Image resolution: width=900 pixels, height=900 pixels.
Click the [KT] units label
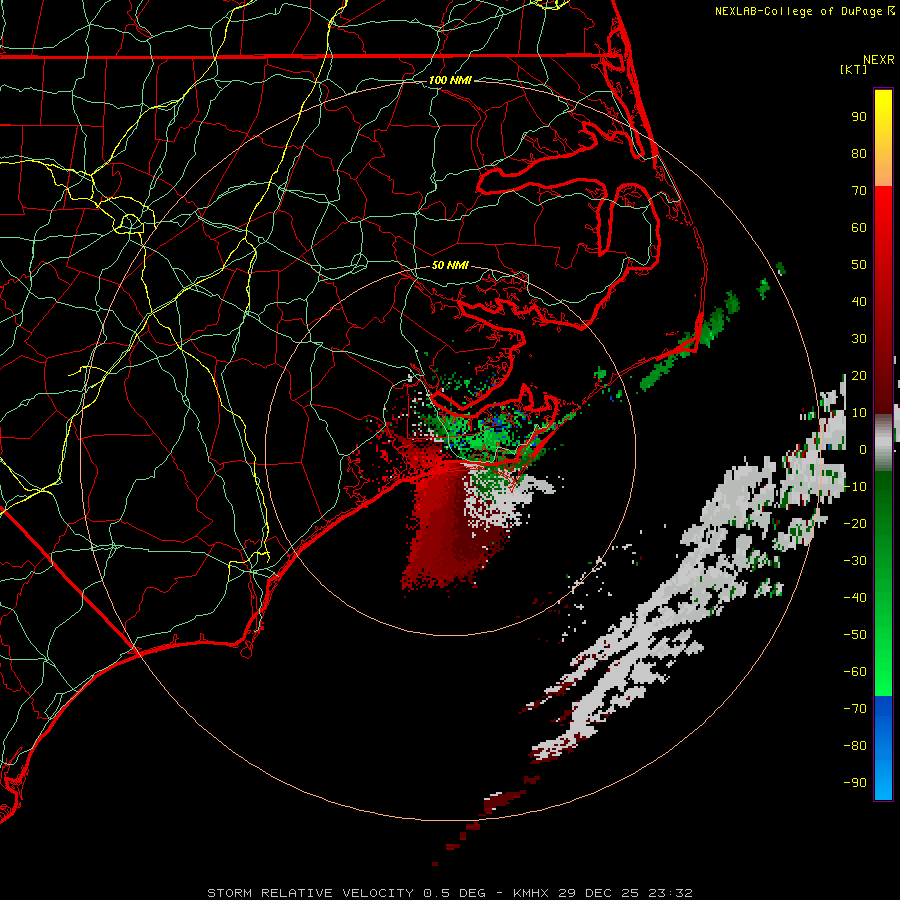853,69
